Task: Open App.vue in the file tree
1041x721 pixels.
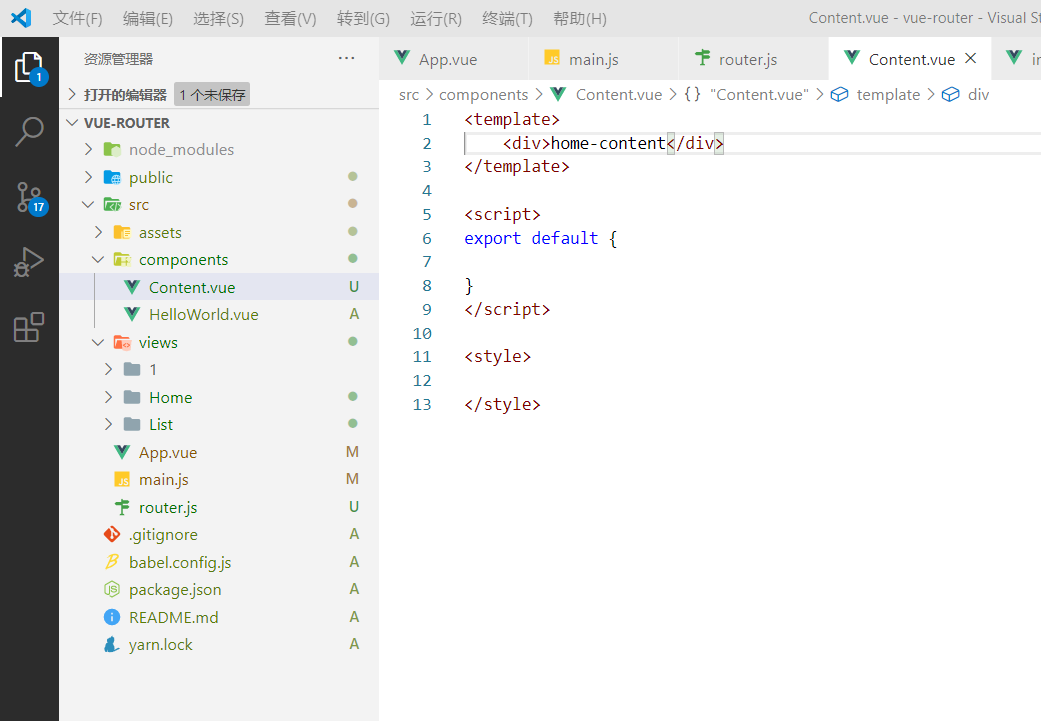Action: (x=219, y=452)
